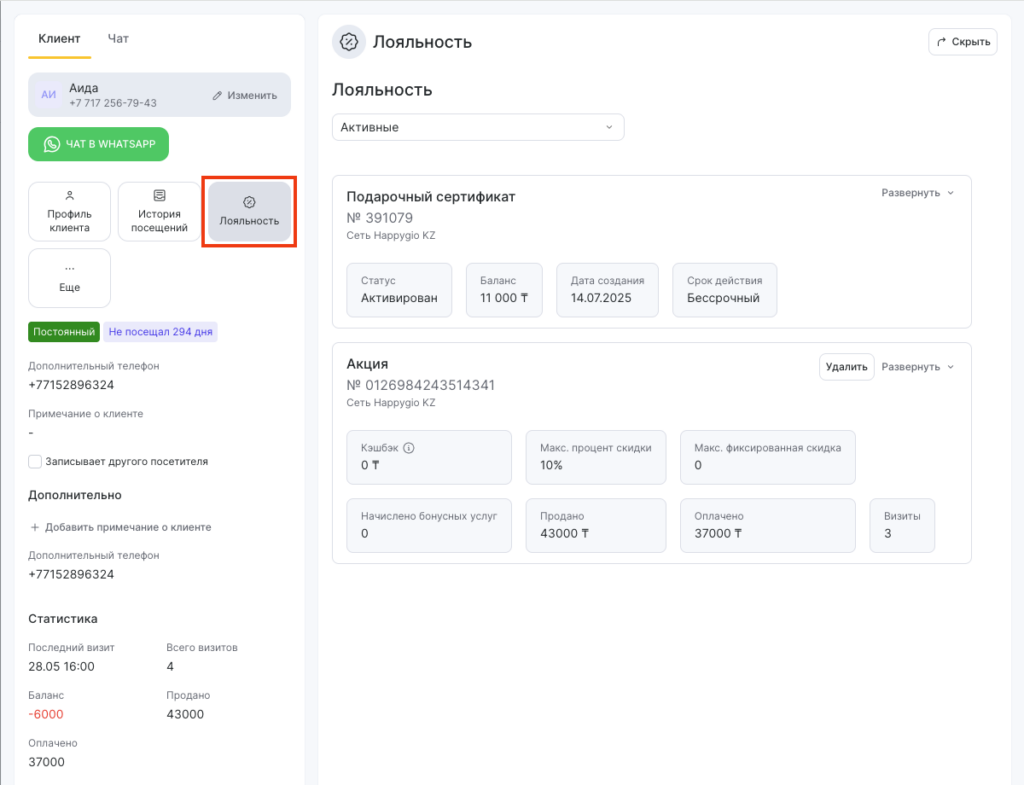
Task: Click the Еще three-dots icon
Action: tap(69, 269)
